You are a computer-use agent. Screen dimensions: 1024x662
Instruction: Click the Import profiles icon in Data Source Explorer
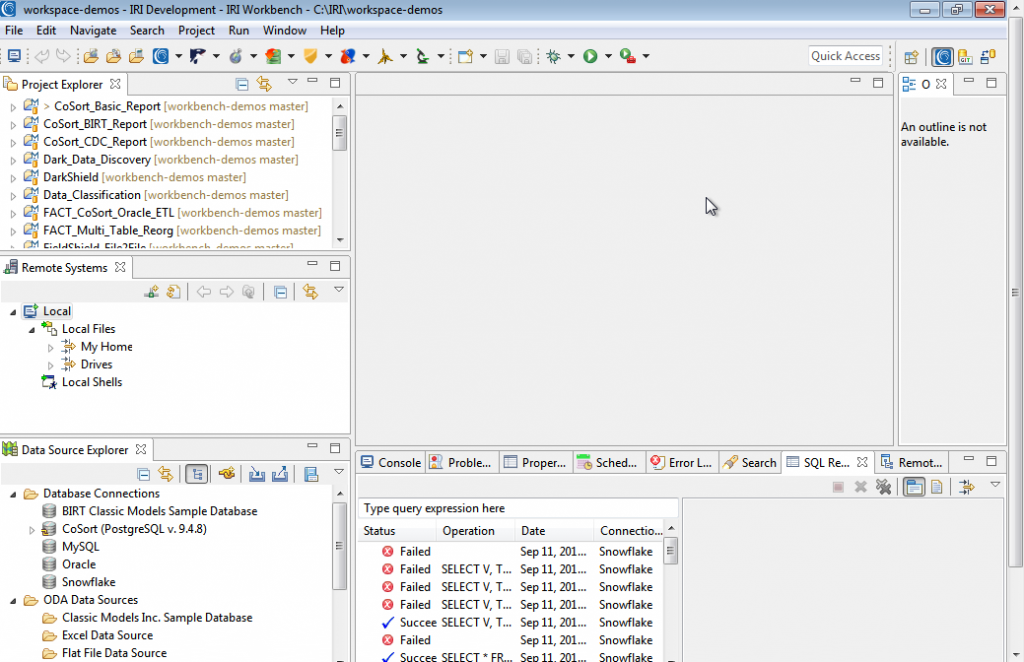click(257, 474)
